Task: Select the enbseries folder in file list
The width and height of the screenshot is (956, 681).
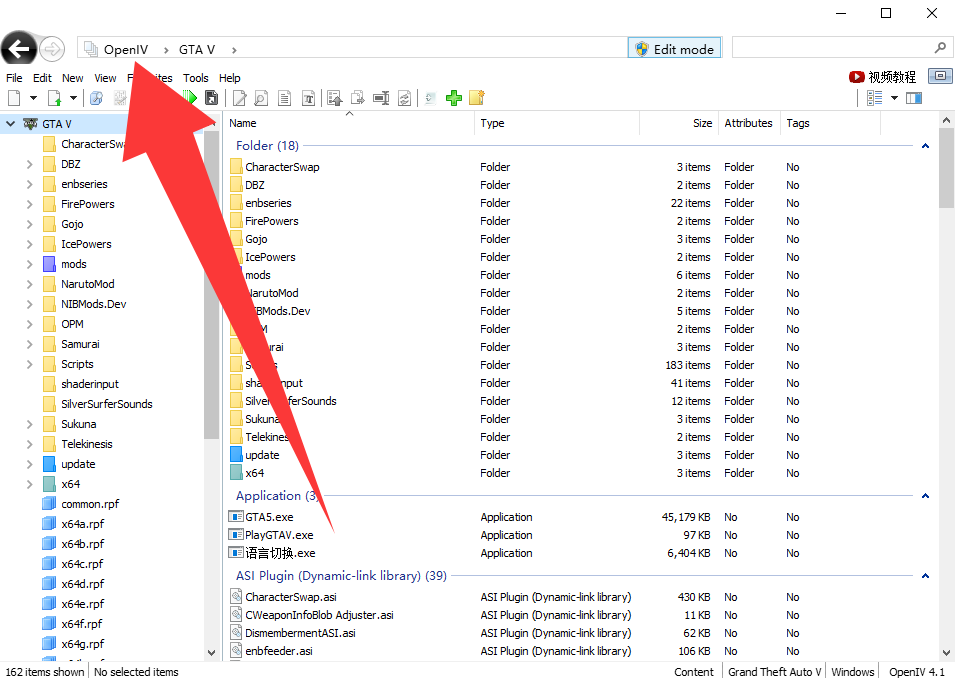Action: 268,203
